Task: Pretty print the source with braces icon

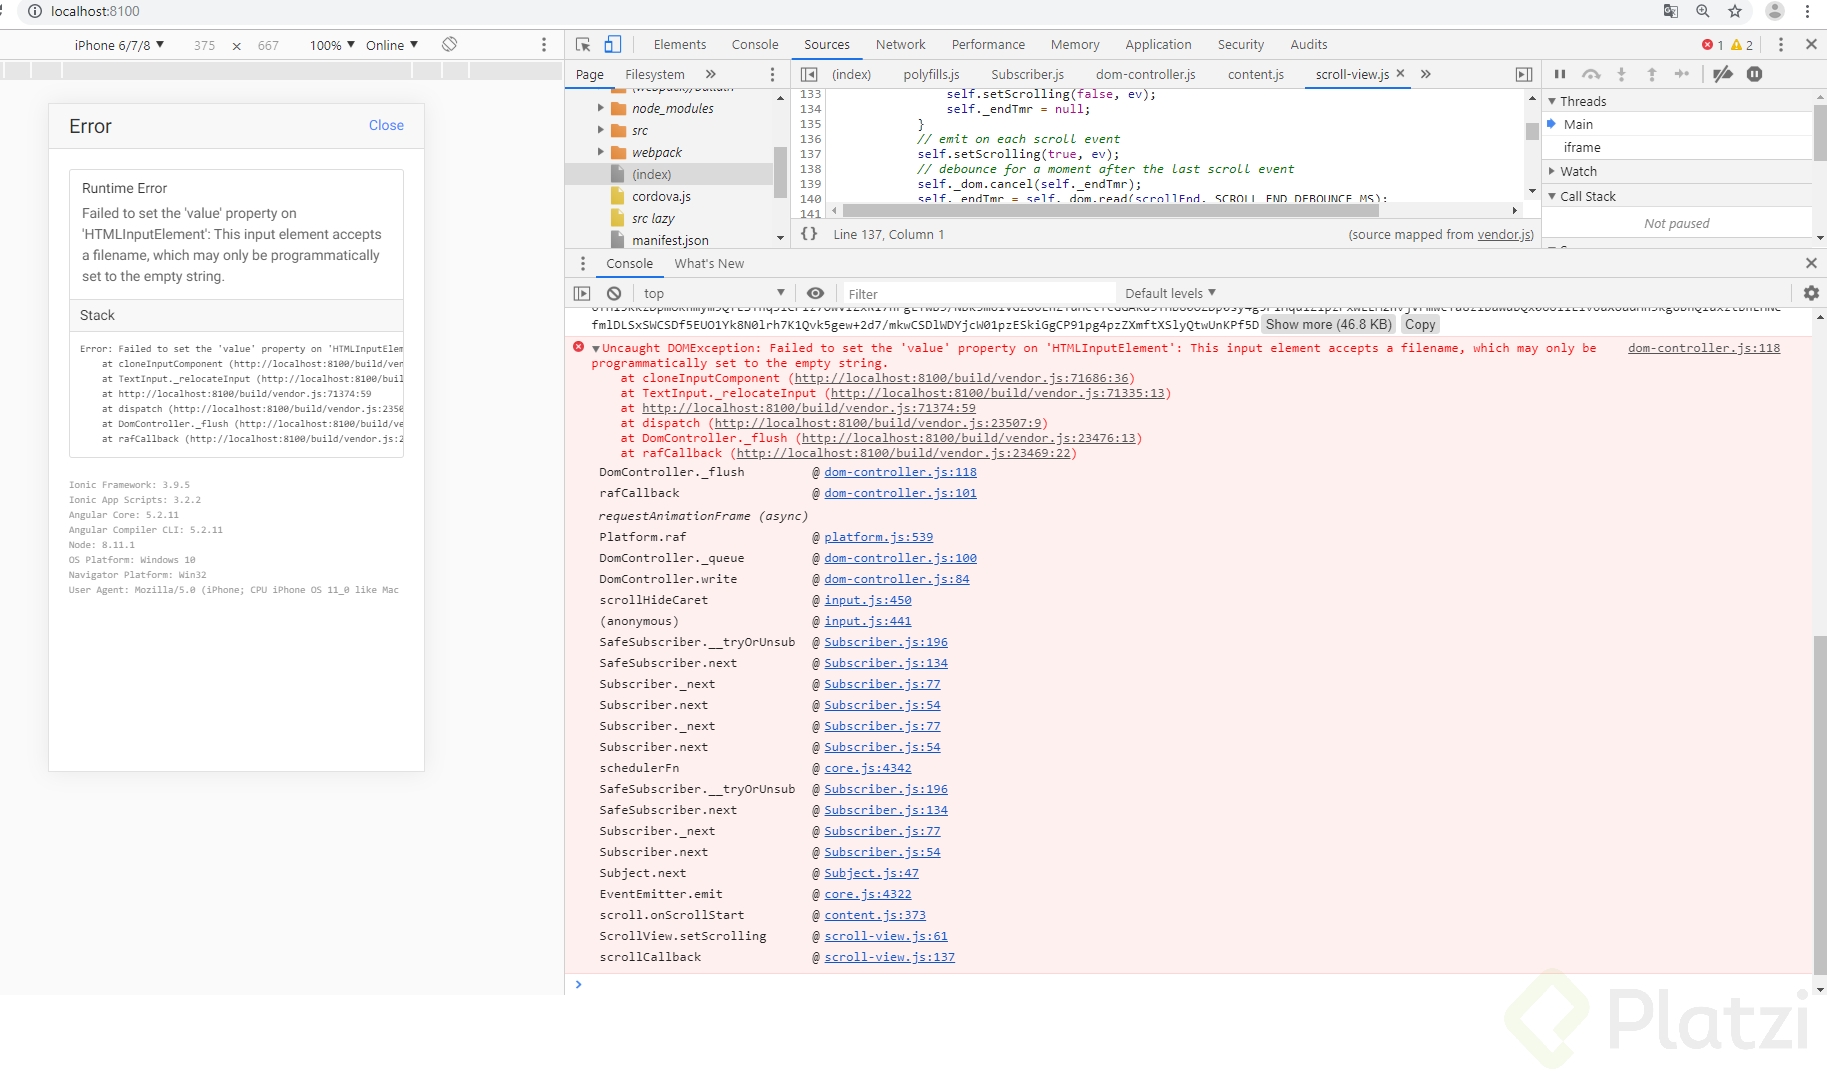Action: pos(809,234)
